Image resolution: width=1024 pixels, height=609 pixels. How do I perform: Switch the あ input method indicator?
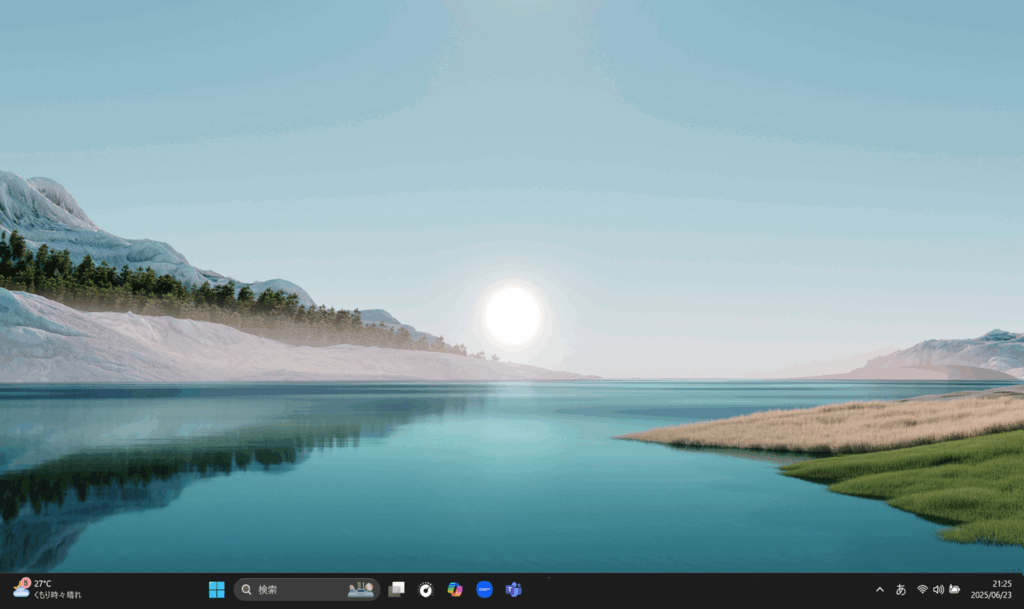point(901,589)
